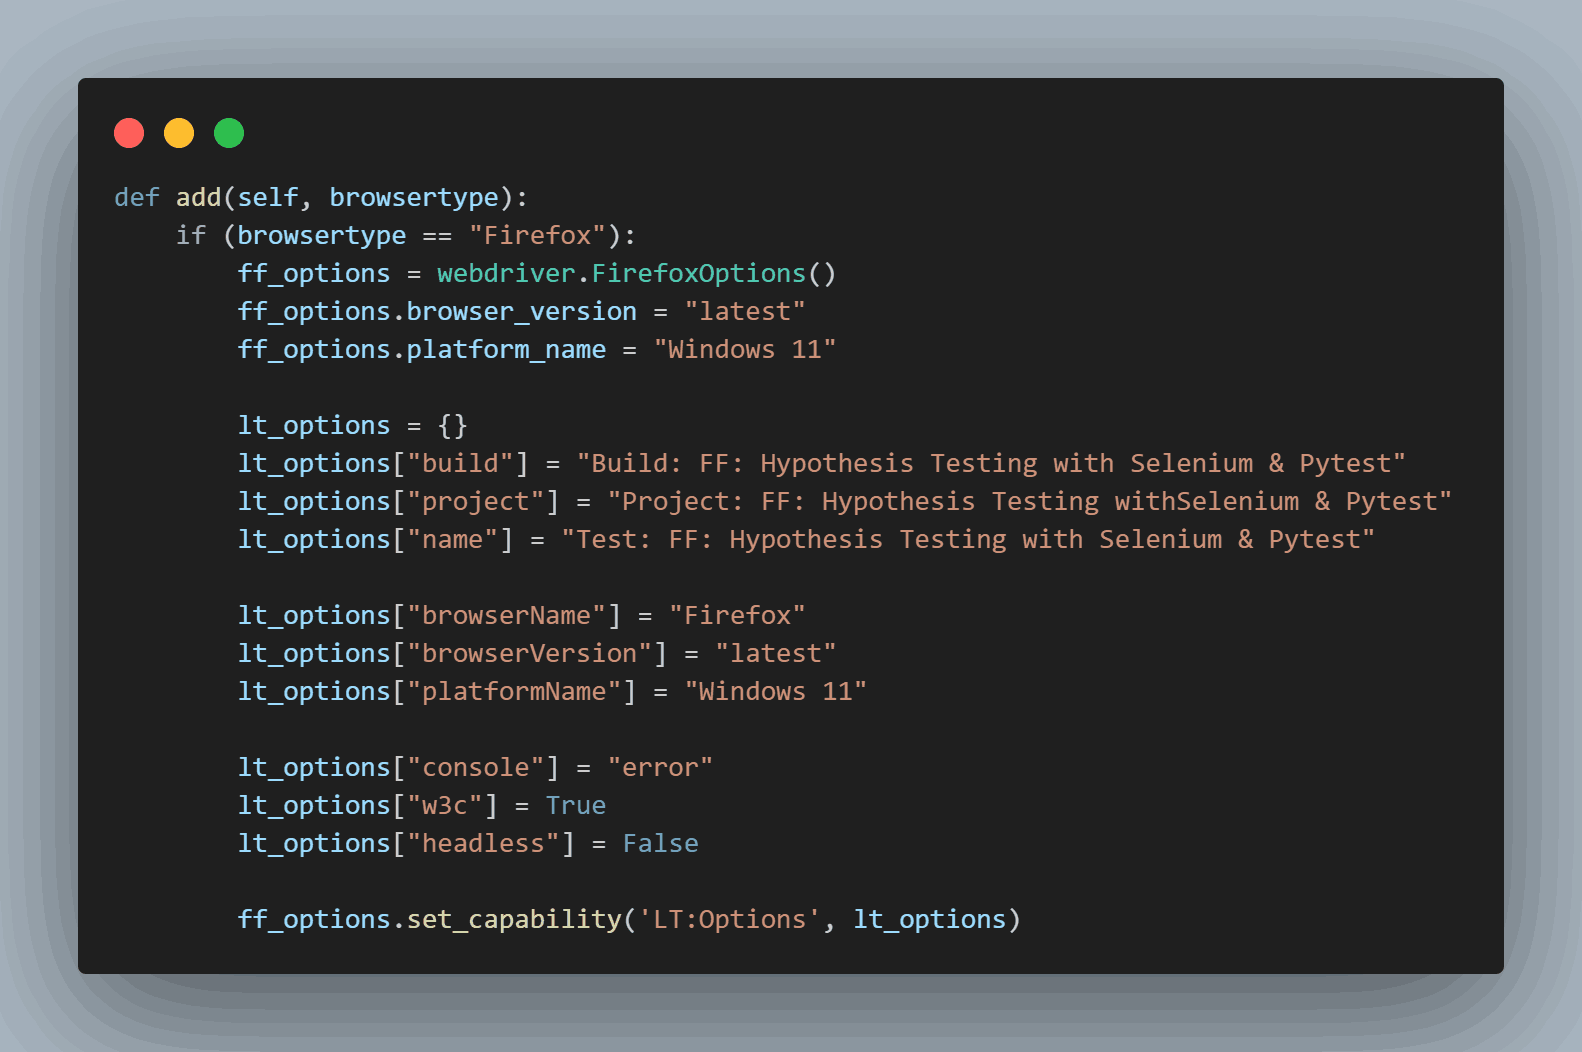1582x1052 pixels.
Task: Click the red close dot
Action: [x=129, y=133]
